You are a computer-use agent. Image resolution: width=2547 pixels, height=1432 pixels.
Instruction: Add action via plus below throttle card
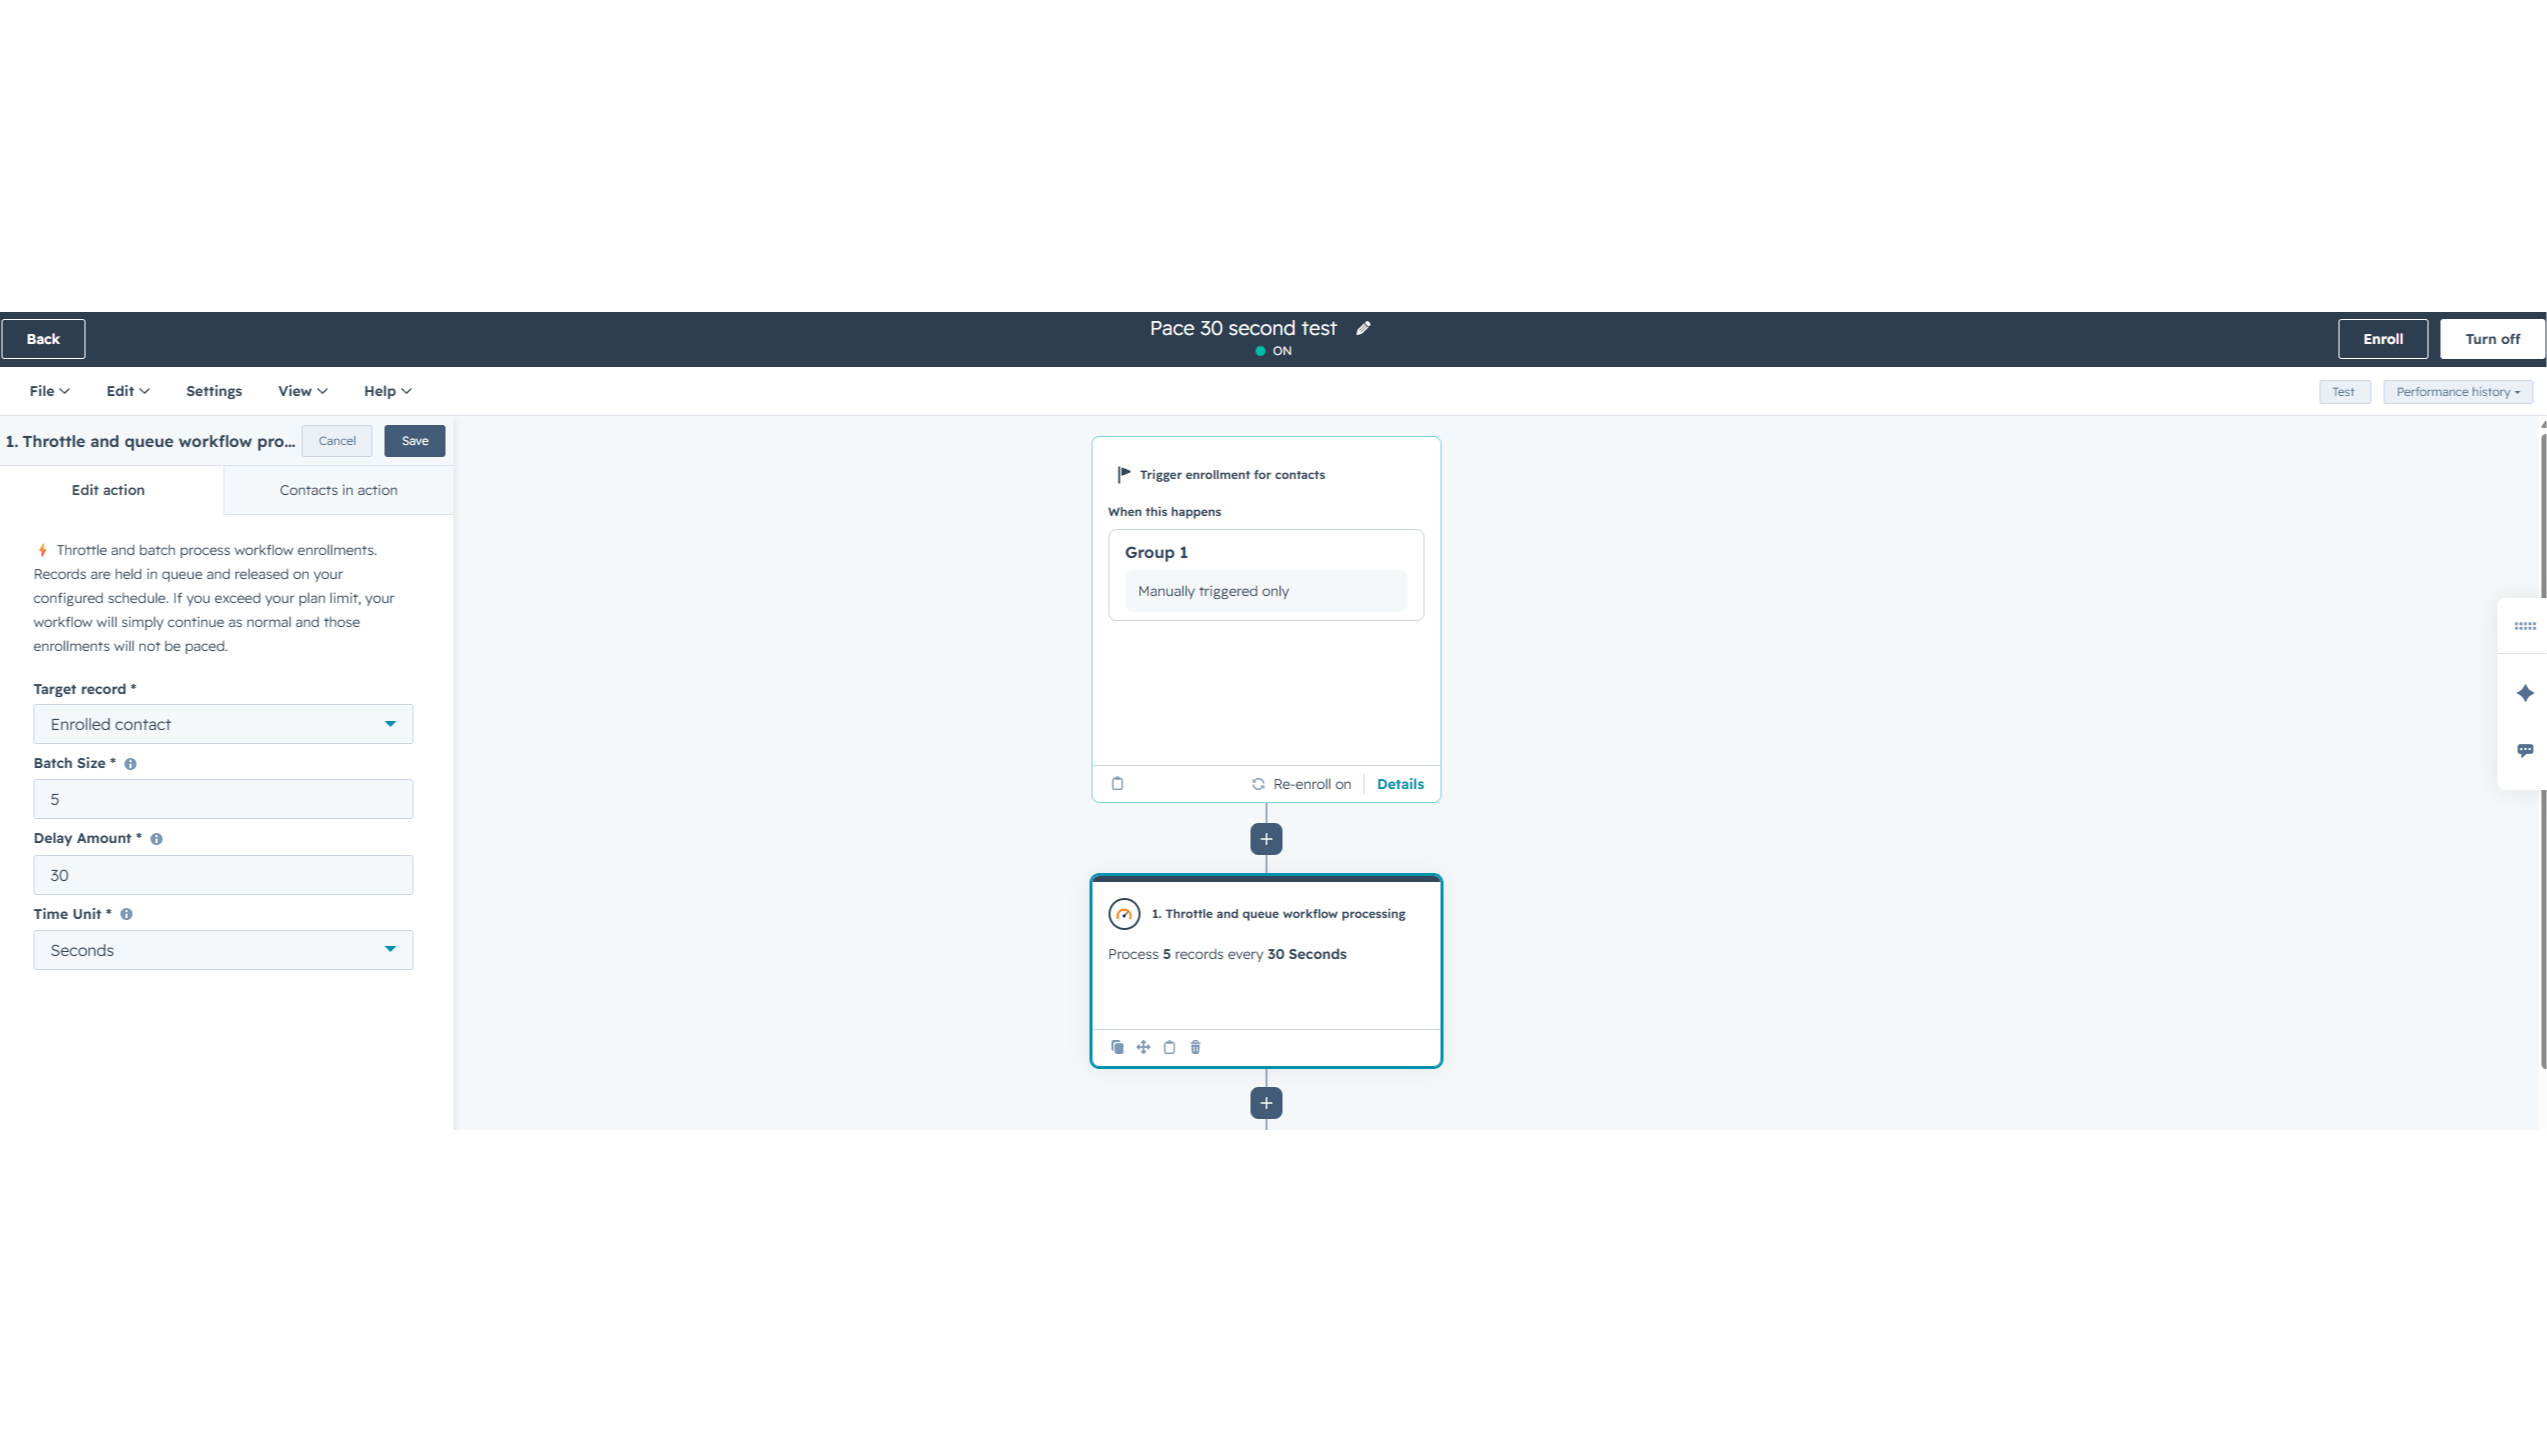tap(1266, 1103)
